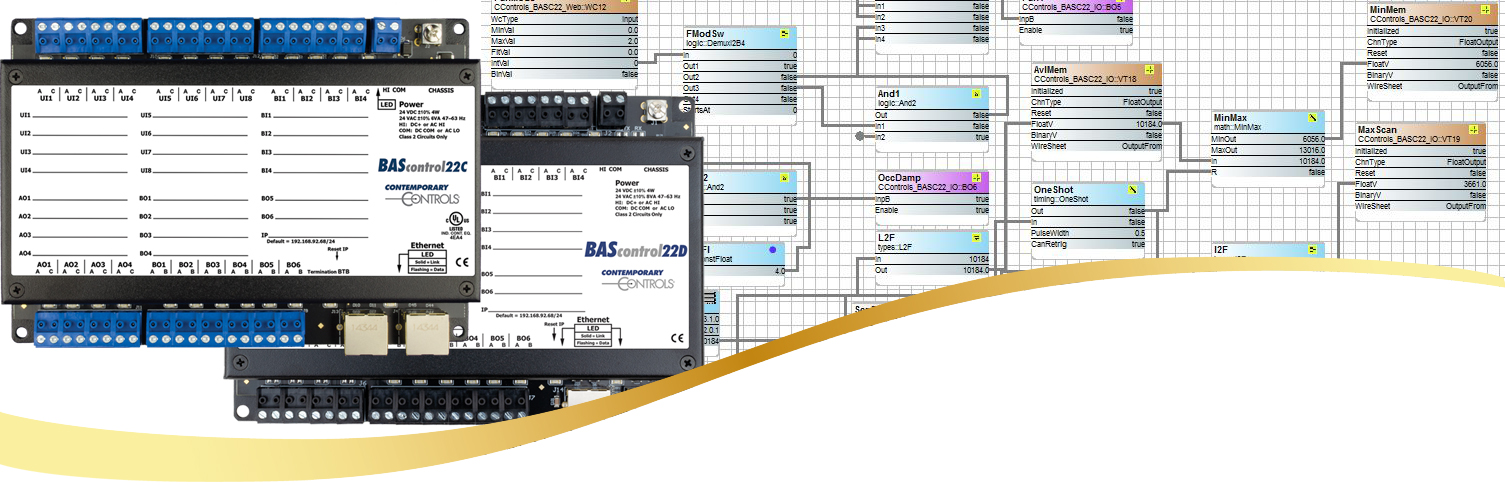Click the MinMem block's yellow icon
Image resolution: width=1505 pixels, height=485 pixels.
(x=1485, y=11)
